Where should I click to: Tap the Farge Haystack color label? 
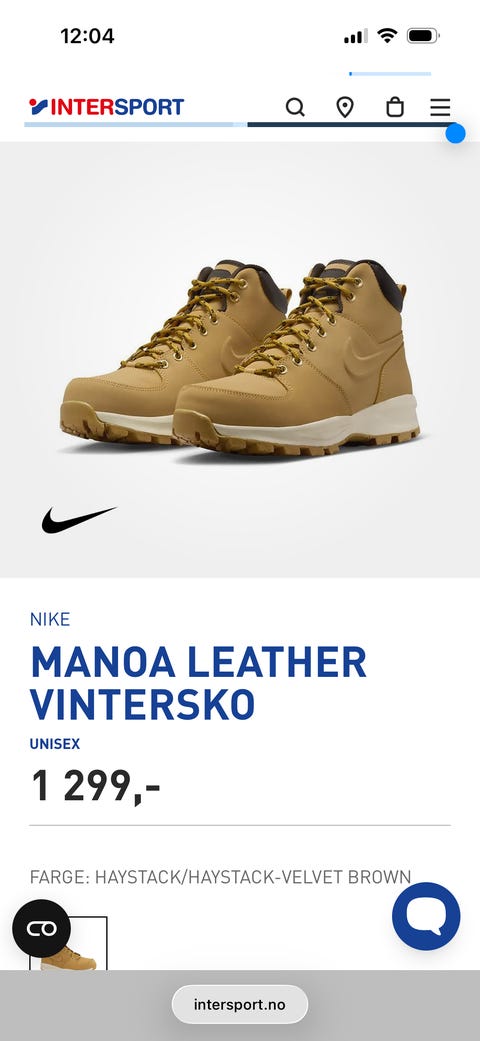click(220, 876)
